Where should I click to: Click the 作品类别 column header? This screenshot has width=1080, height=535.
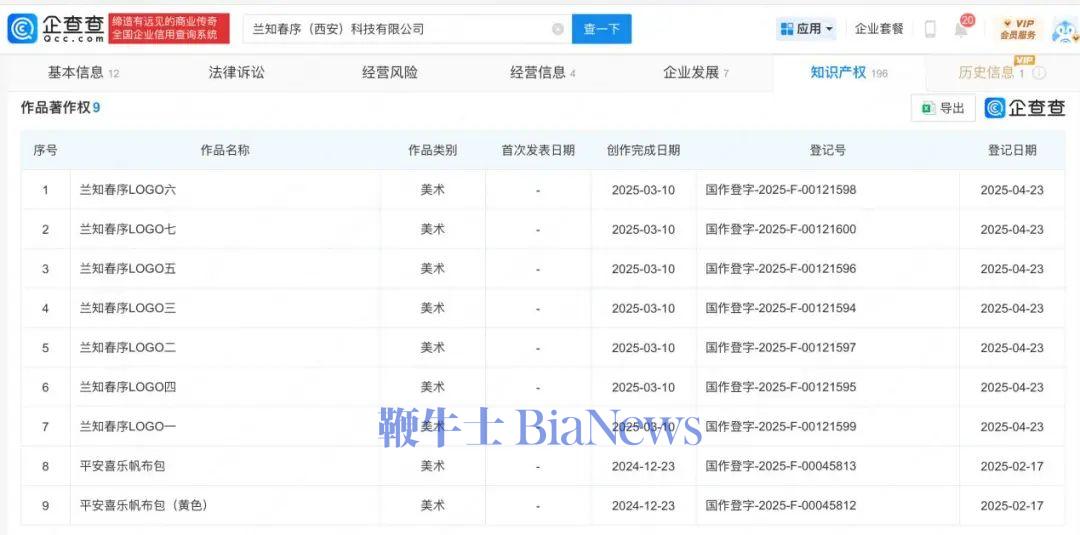pos(433,150)
